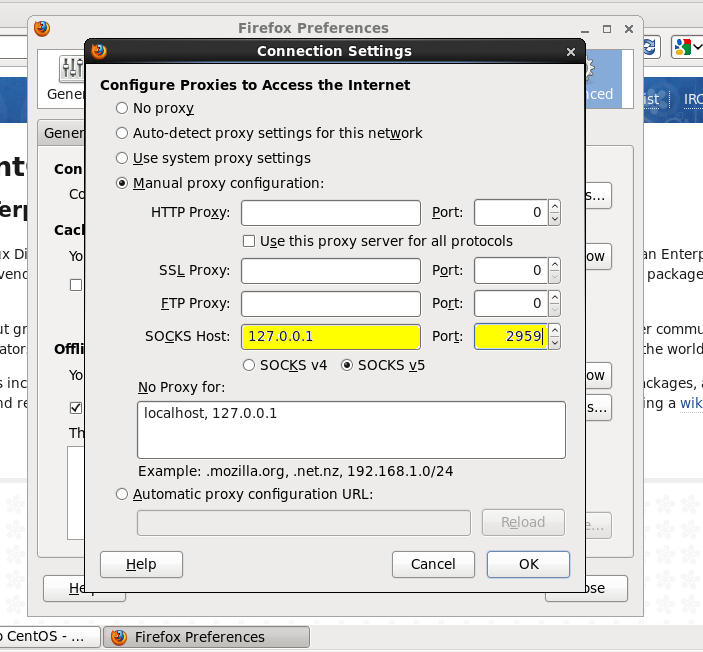Screen dimensions: 703x652
Task: Click the Firefox icon in the taskbar entry
Action: [119, 637]
